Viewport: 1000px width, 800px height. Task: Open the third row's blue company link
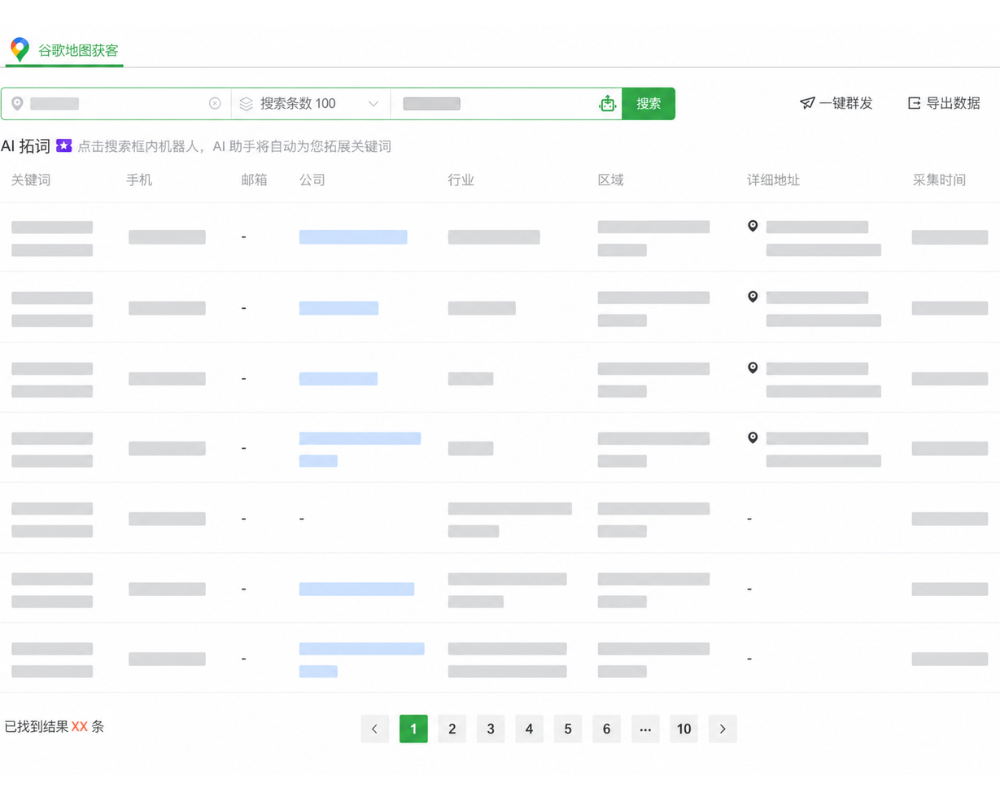338,378
